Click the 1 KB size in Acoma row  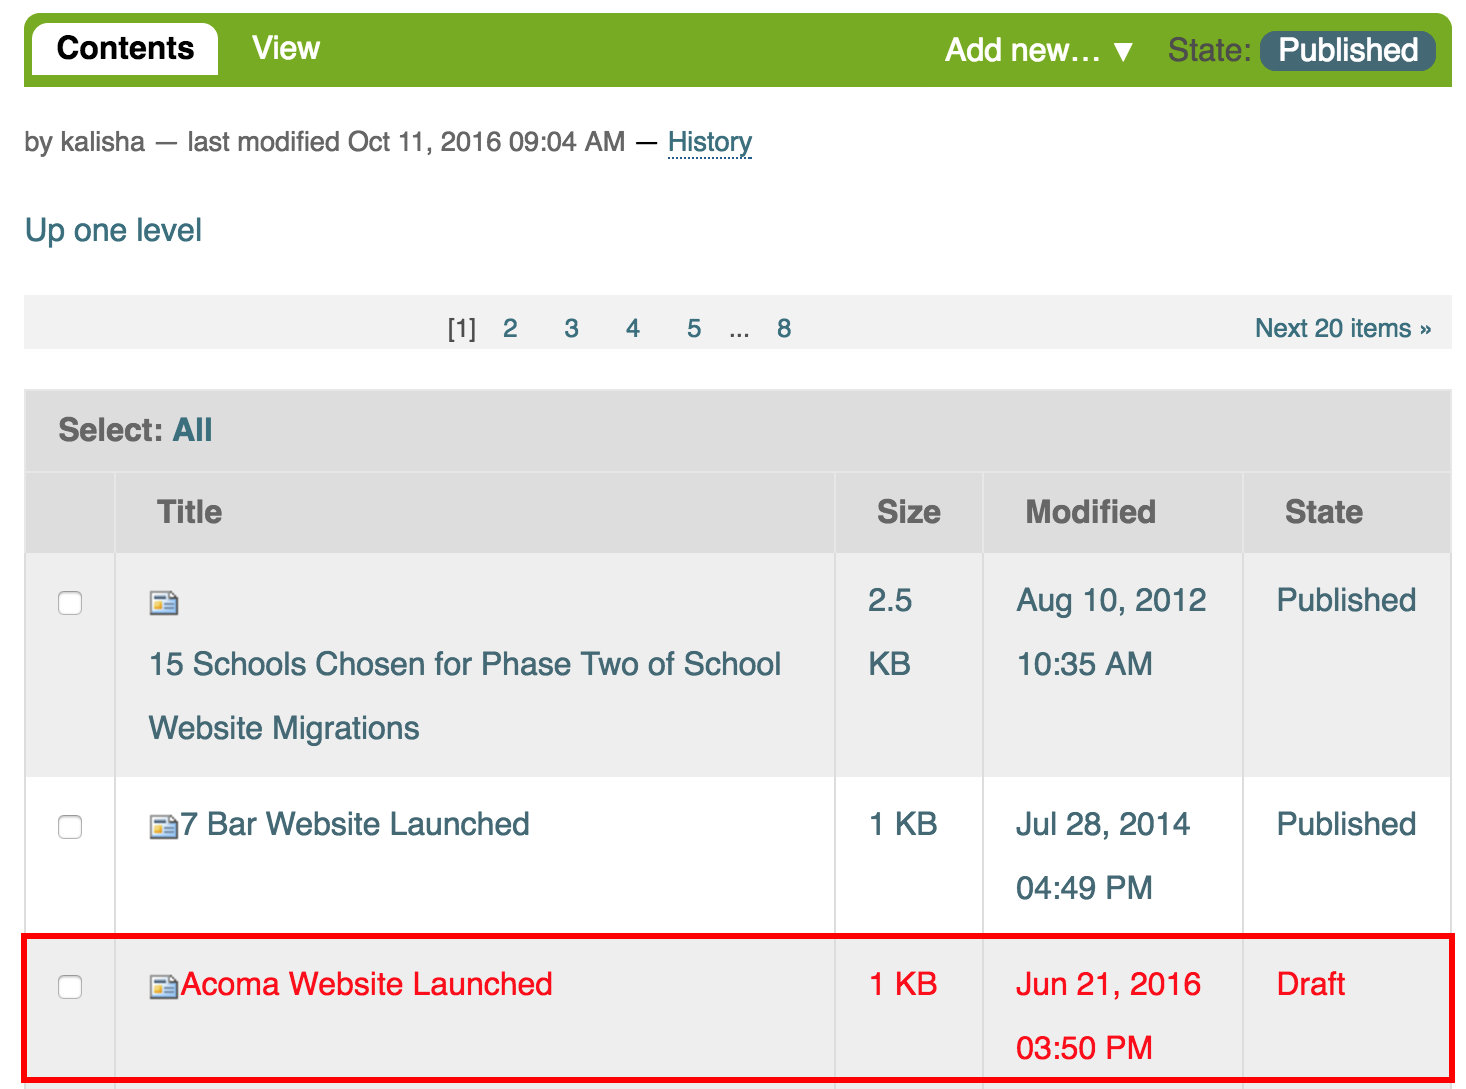pos(903,984)
